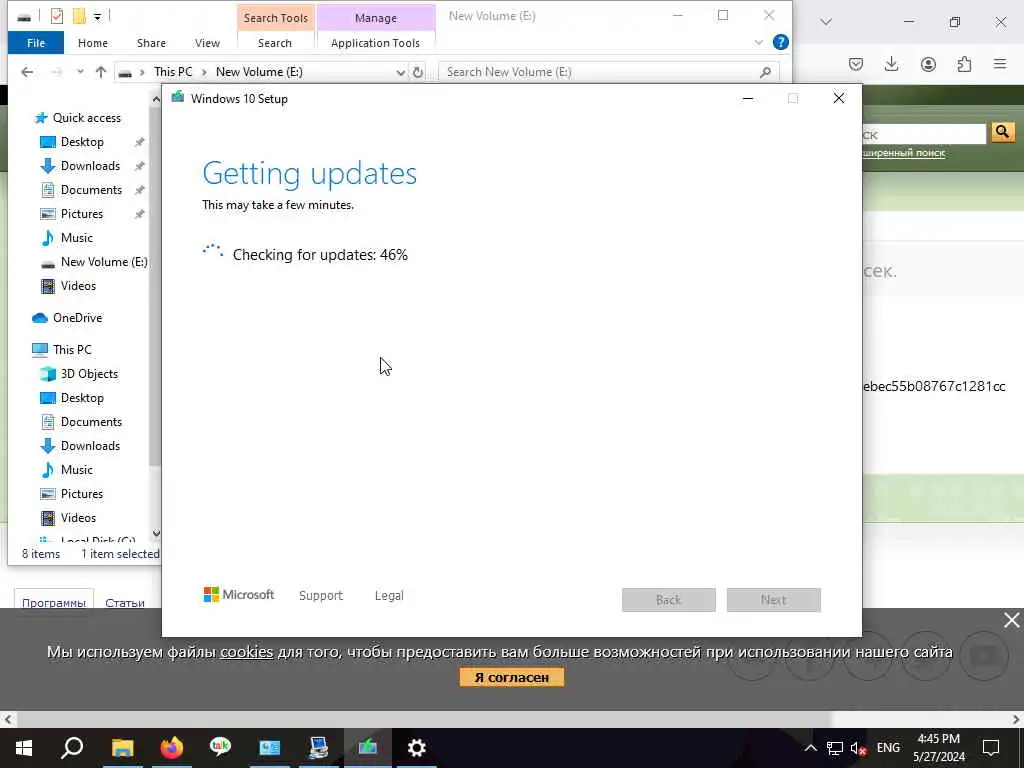Screen dimensions: 1024x768
Task: Click Firefox Pocket save icon
Action: pyautogui.click(x=856, y=64)
